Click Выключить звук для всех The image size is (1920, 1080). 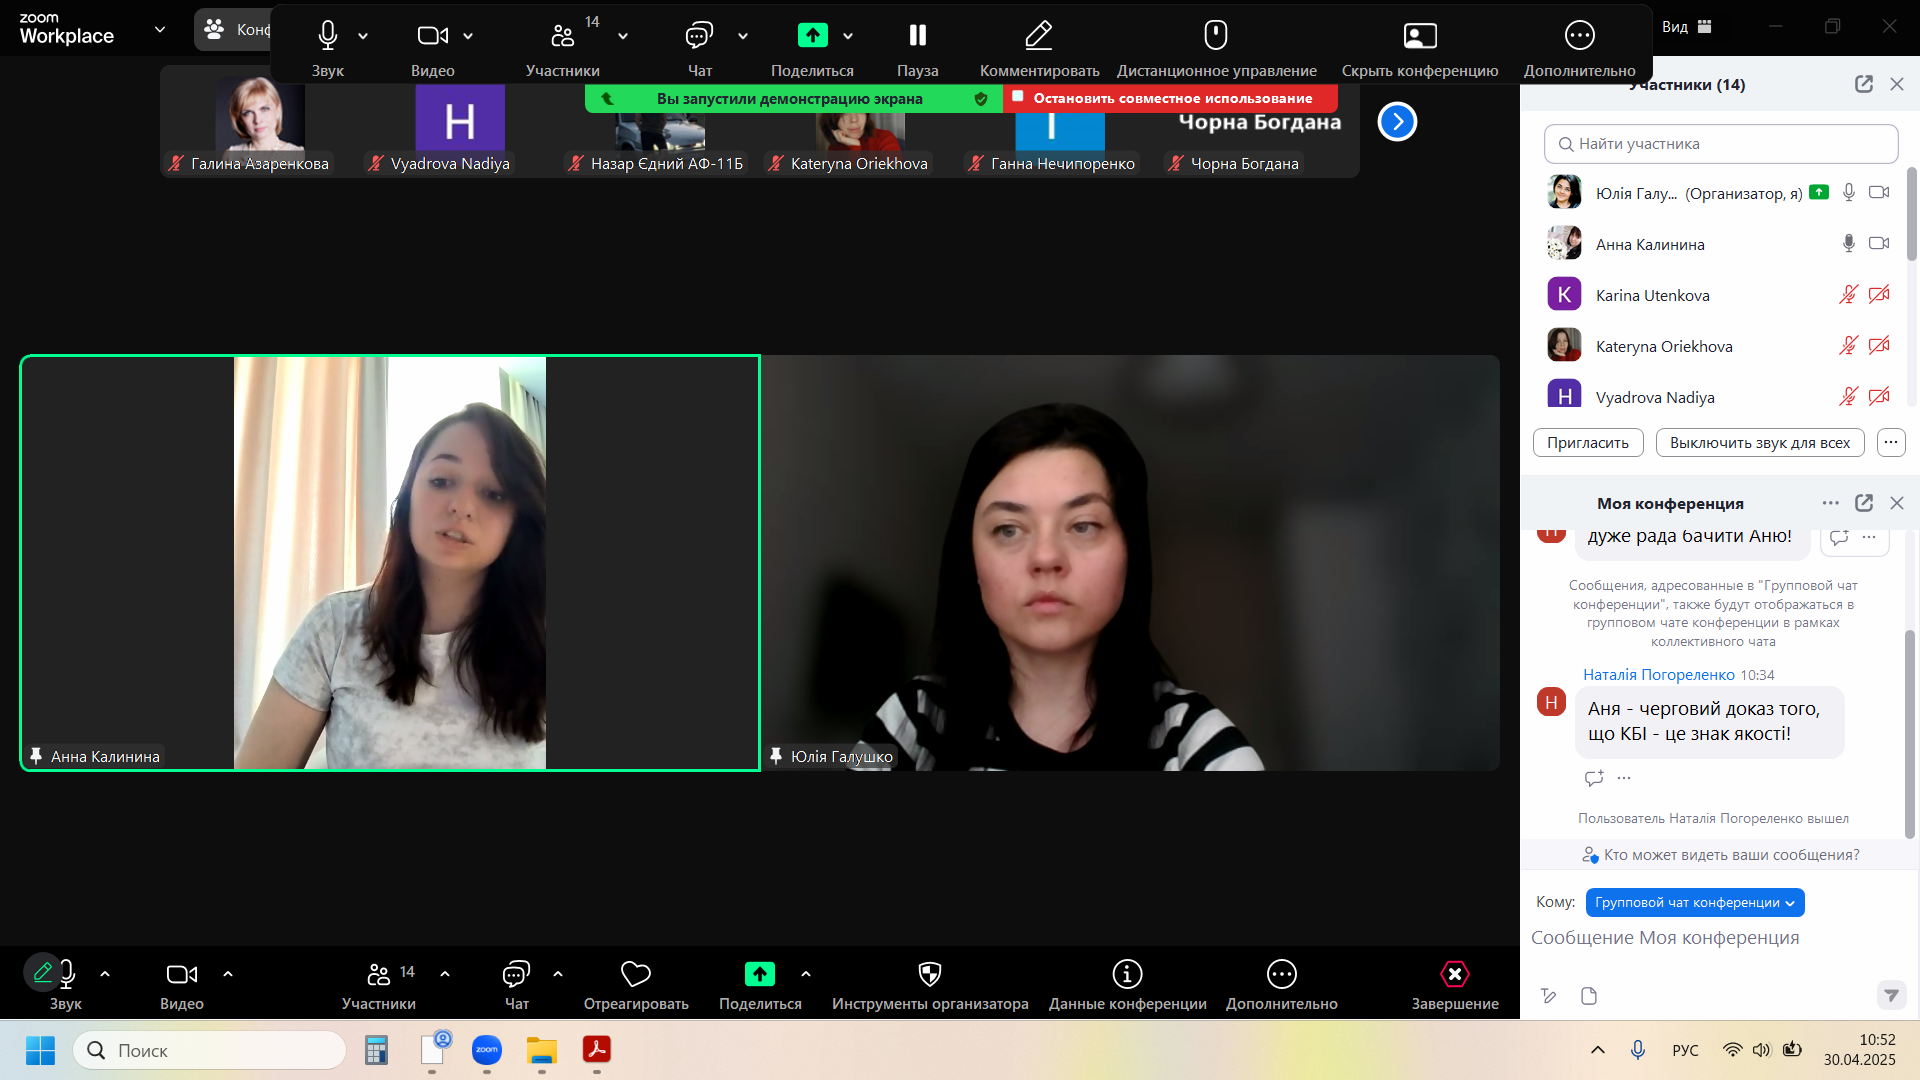(1760, 443)
